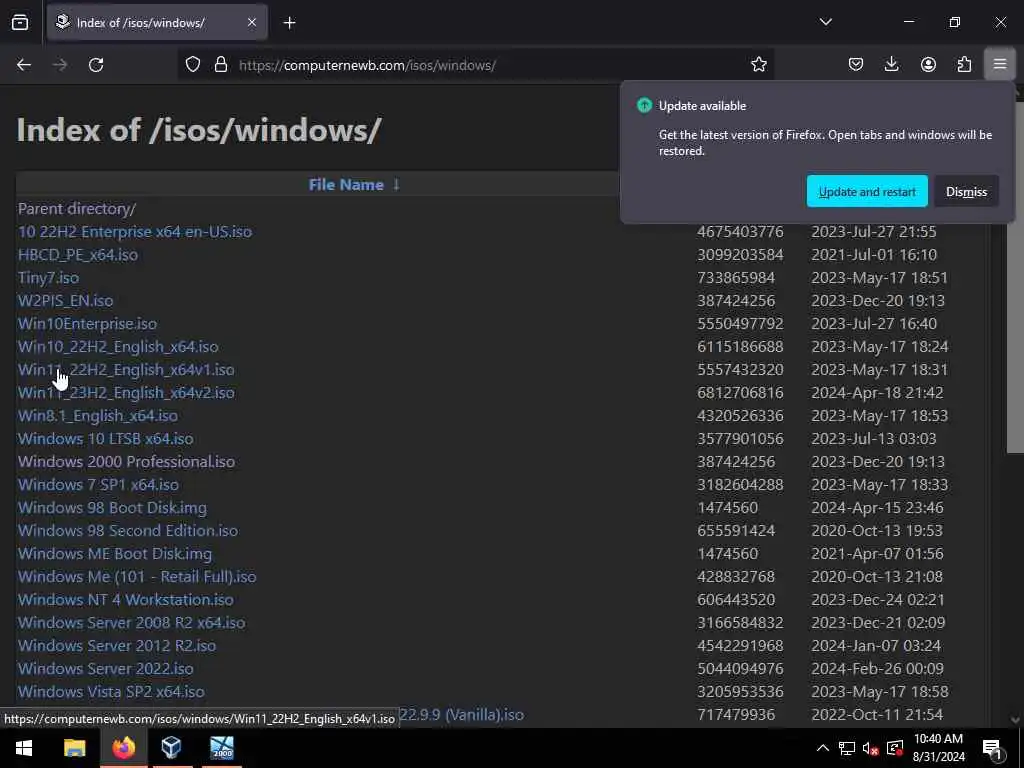Image resolution: width=1024 pixels, height=768 pixels.
Task: Open Firefox account menu
Action: [x=928, y=64]
